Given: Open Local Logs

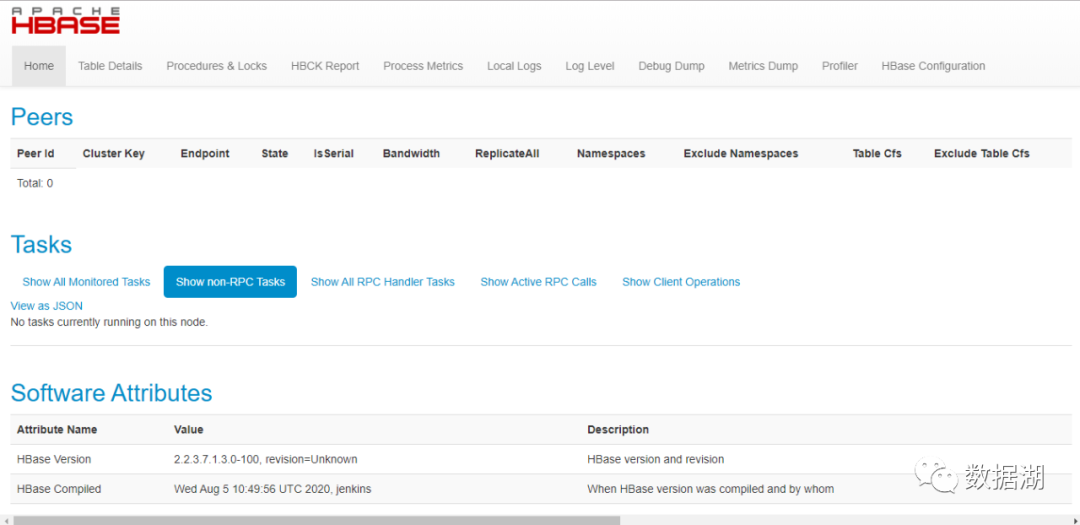Looking at the screenshot, I should click(x=514, y=66).
